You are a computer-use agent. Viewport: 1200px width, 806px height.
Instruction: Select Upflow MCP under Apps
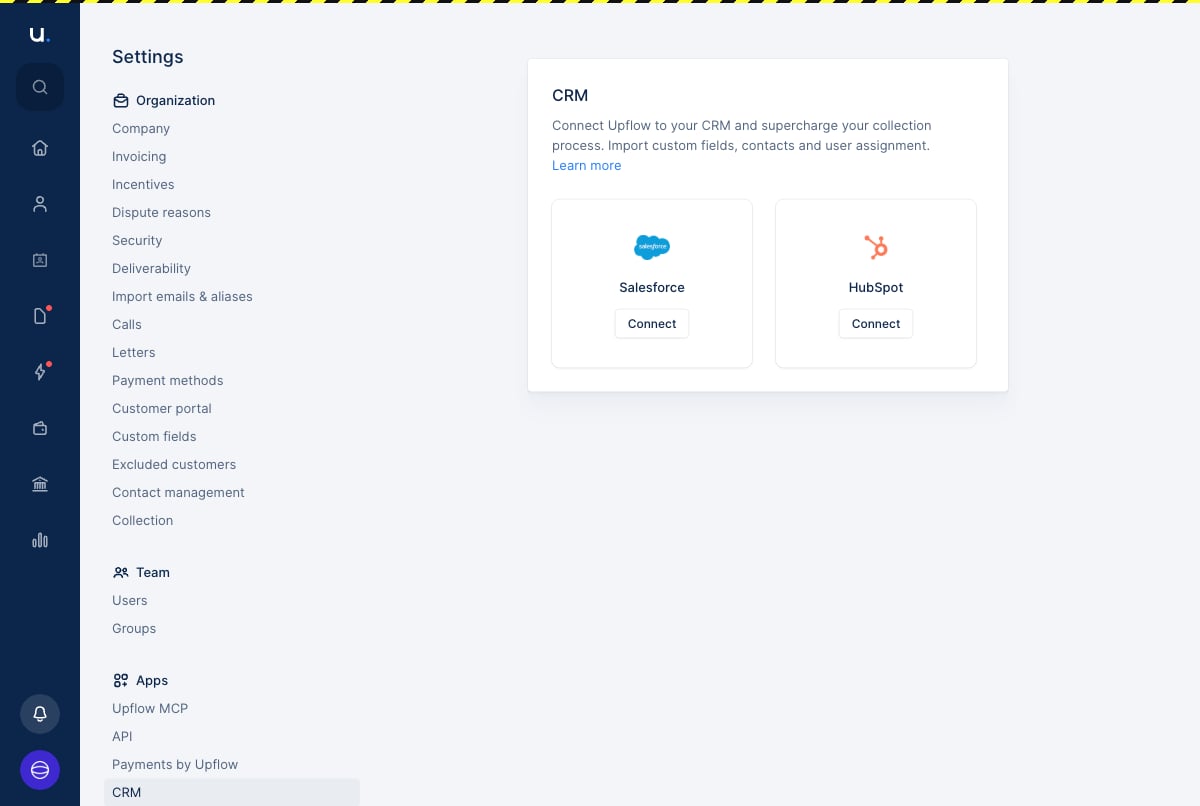pos(150,708)
